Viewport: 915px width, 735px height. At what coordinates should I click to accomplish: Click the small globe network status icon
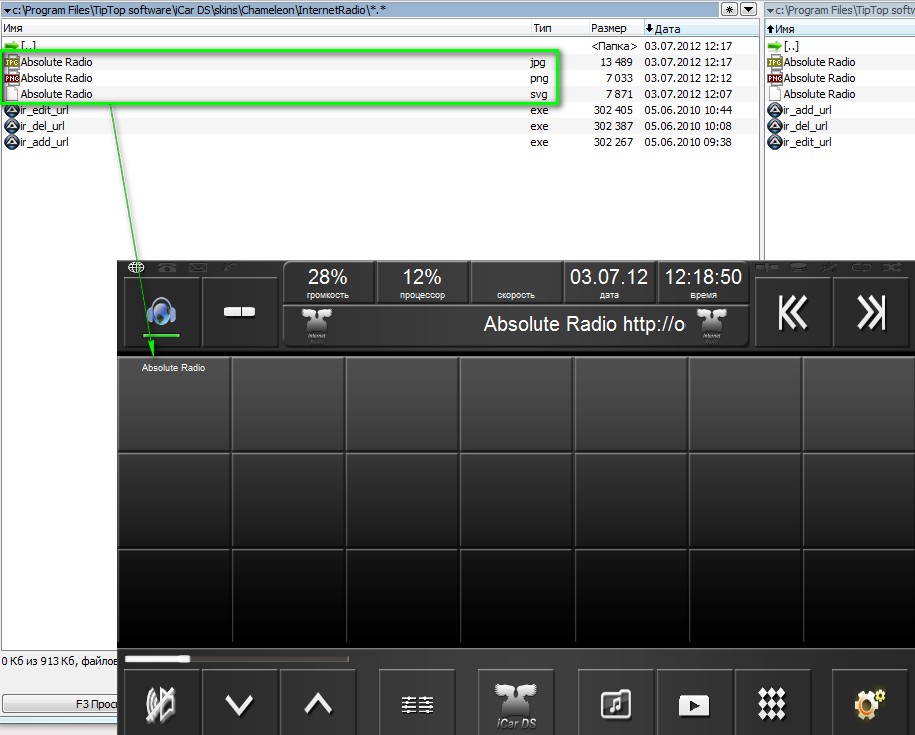tap(136, 267)
